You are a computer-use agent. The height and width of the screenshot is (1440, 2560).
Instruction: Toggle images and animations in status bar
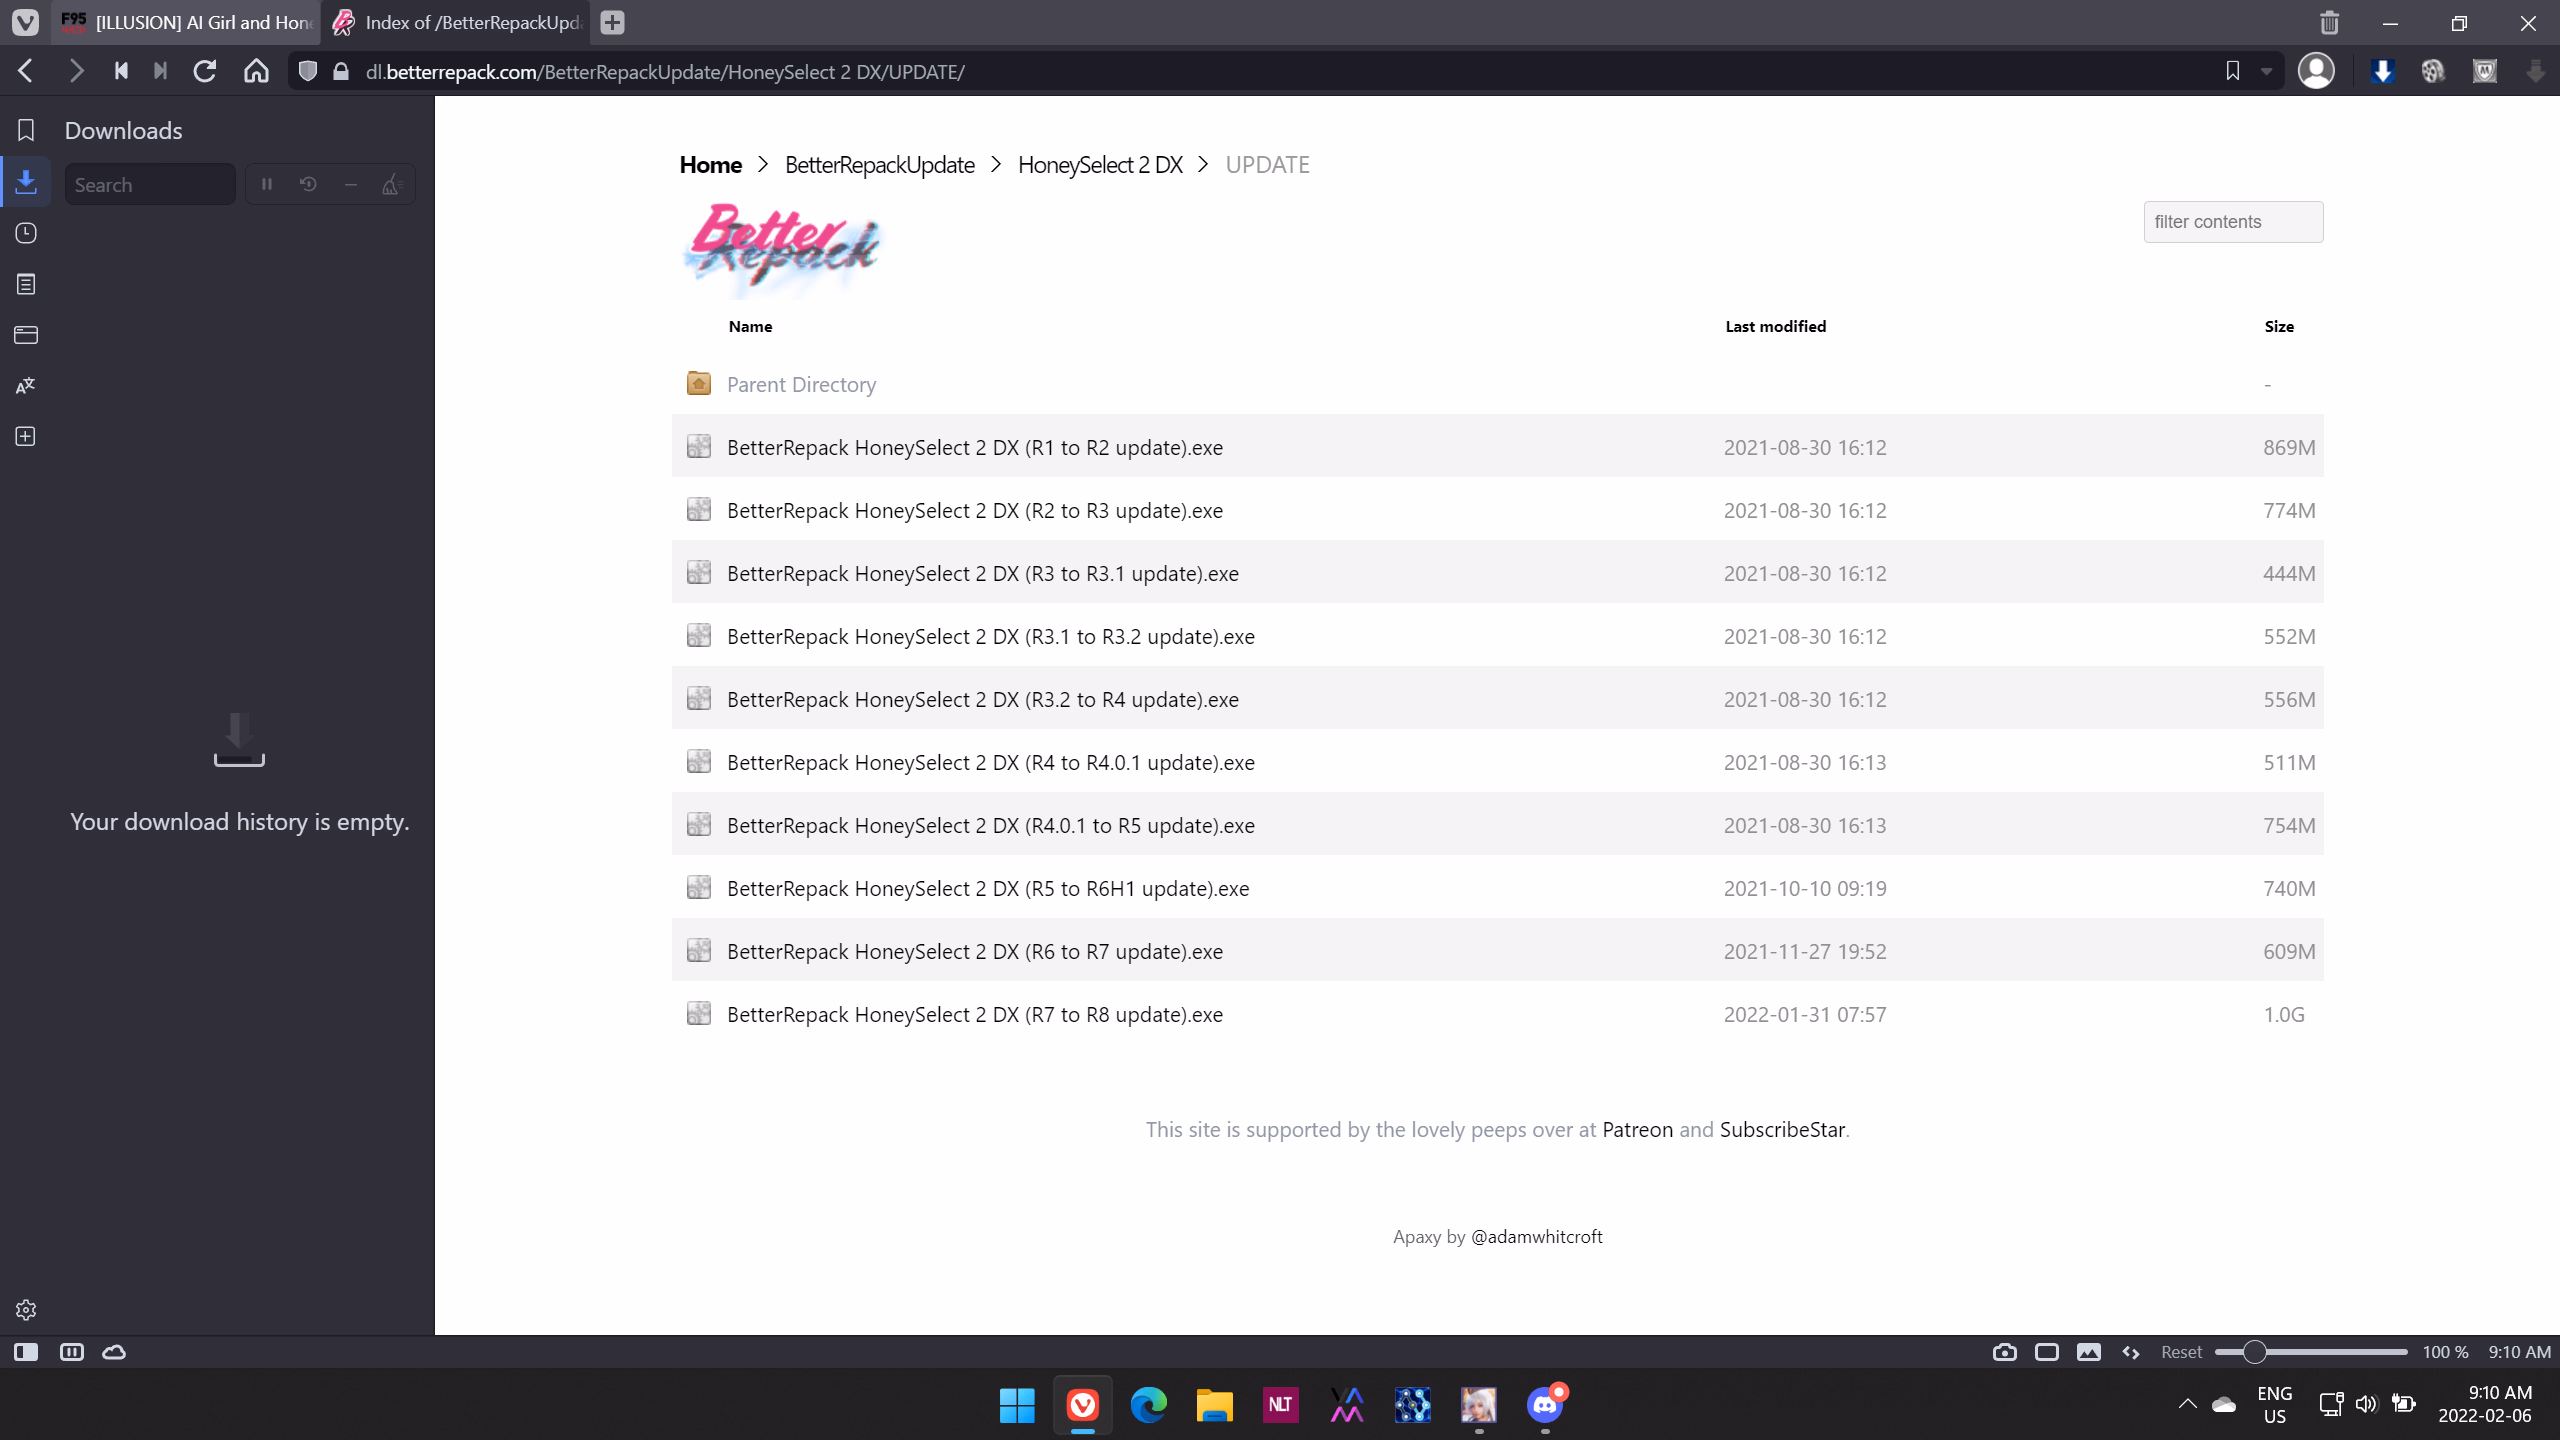coord(2089,1352)
